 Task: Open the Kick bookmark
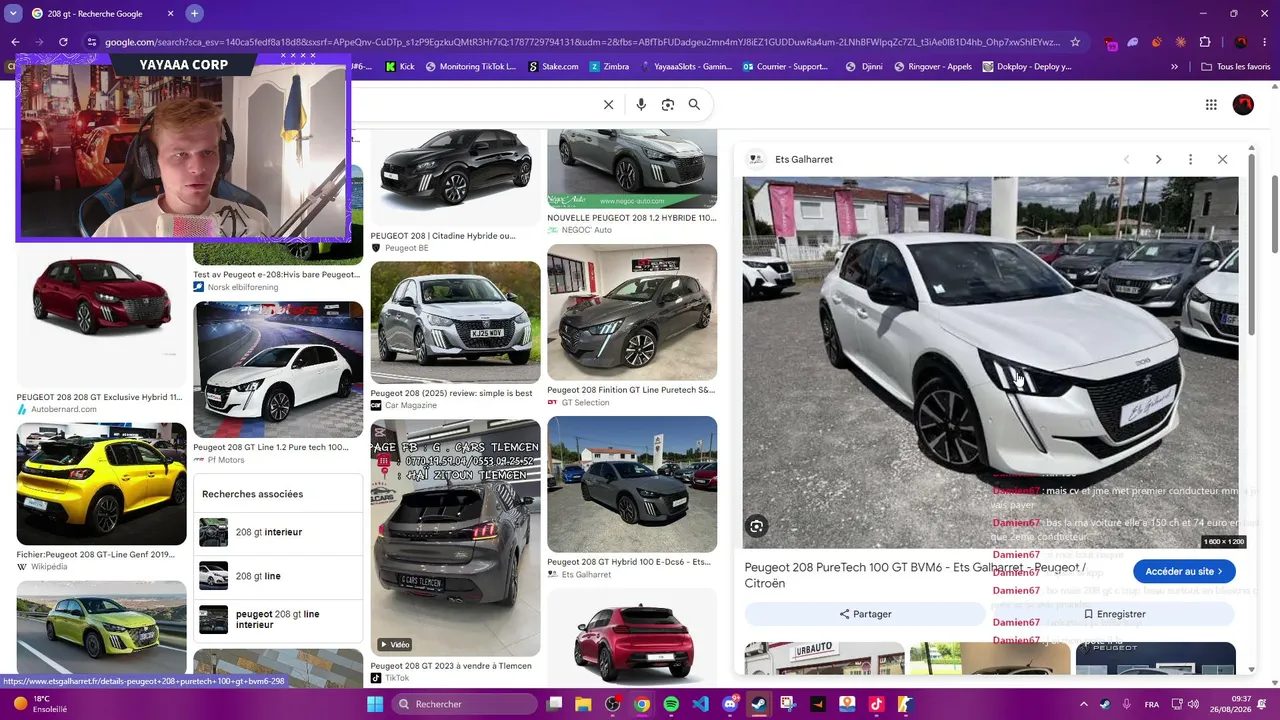(400, 67)
